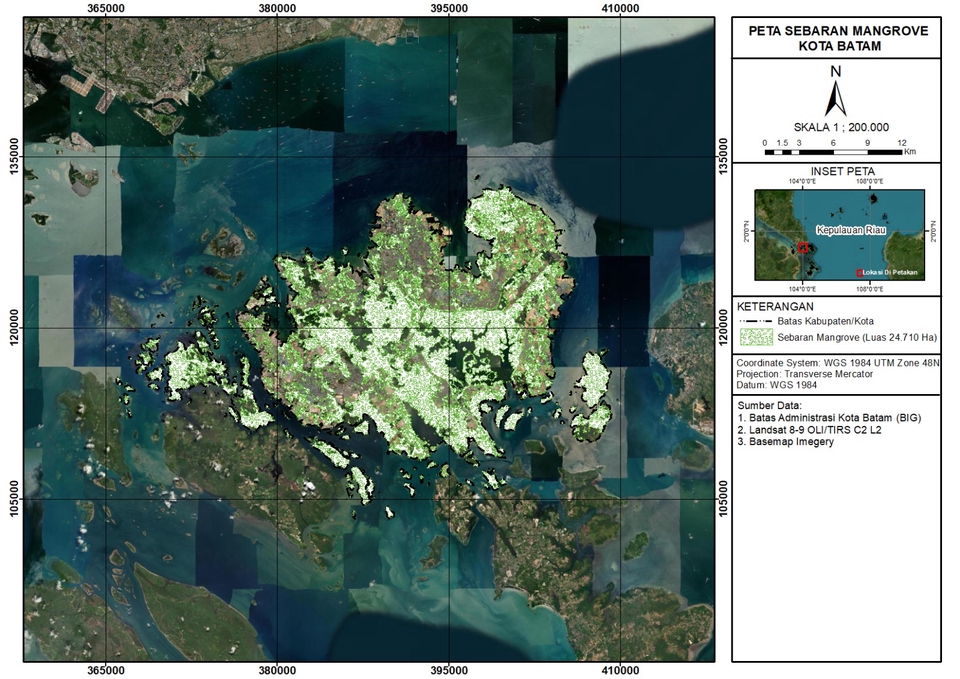Expand the KETERANGAN legend section
Viewport: 960px width, 679px height.
[x=775, y=305]
